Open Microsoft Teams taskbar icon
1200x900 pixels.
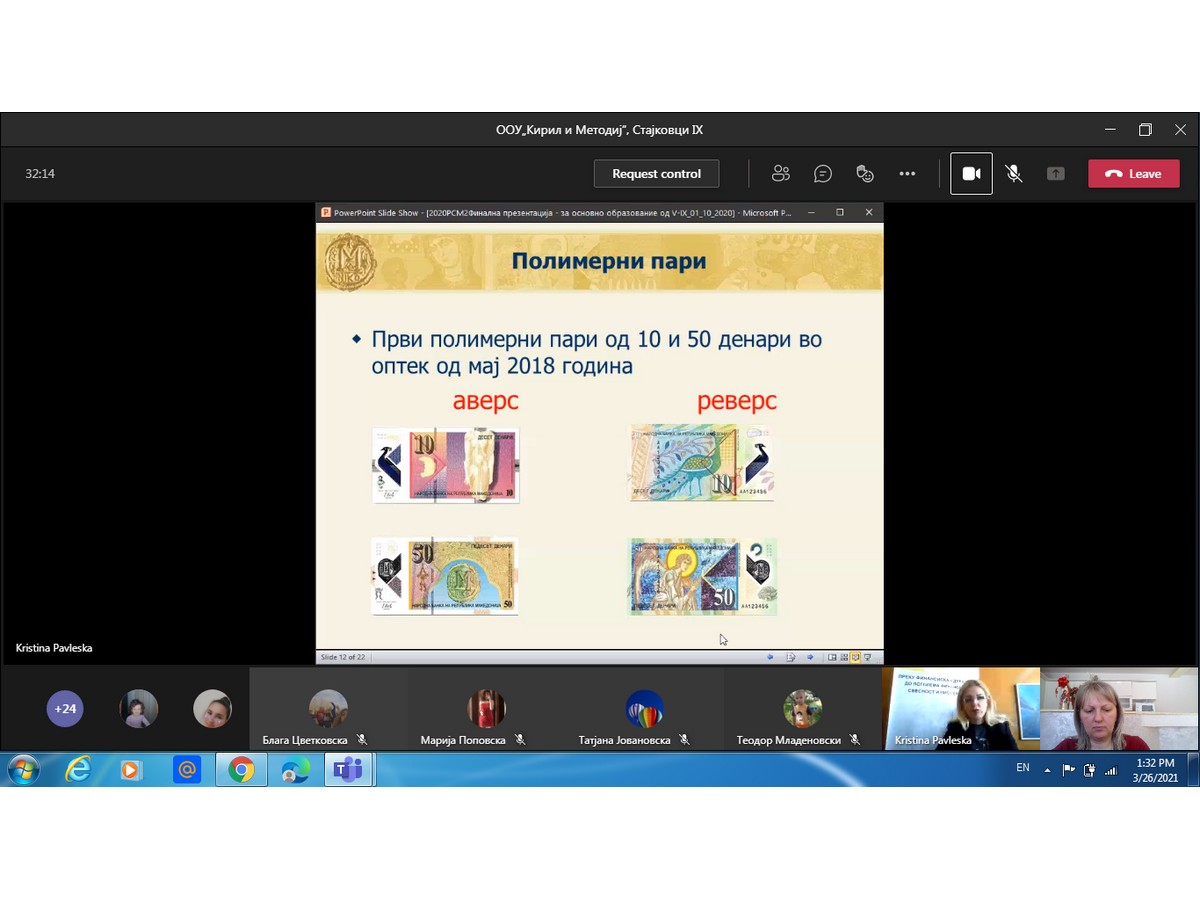pos(348,769)
